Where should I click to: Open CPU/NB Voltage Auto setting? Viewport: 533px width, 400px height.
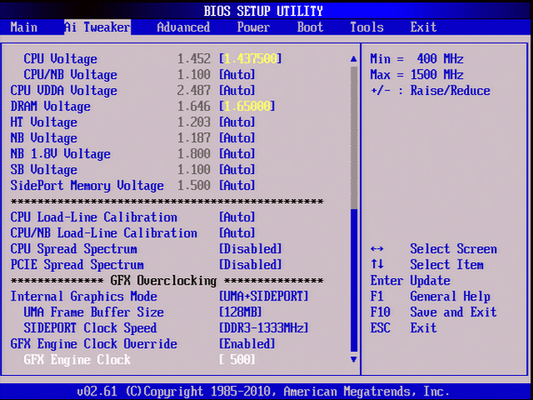(237, 75)
